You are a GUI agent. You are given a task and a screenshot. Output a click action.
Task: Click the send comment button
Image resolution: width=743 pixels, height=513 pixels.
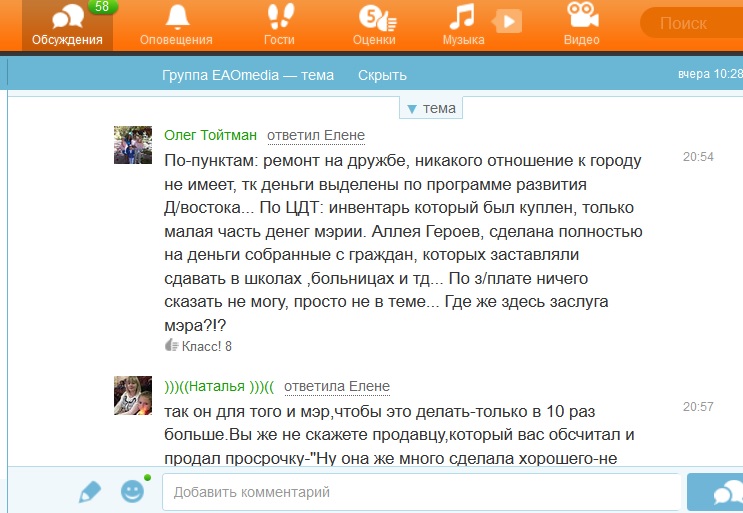pyautogui.click(x=716, y=493)
